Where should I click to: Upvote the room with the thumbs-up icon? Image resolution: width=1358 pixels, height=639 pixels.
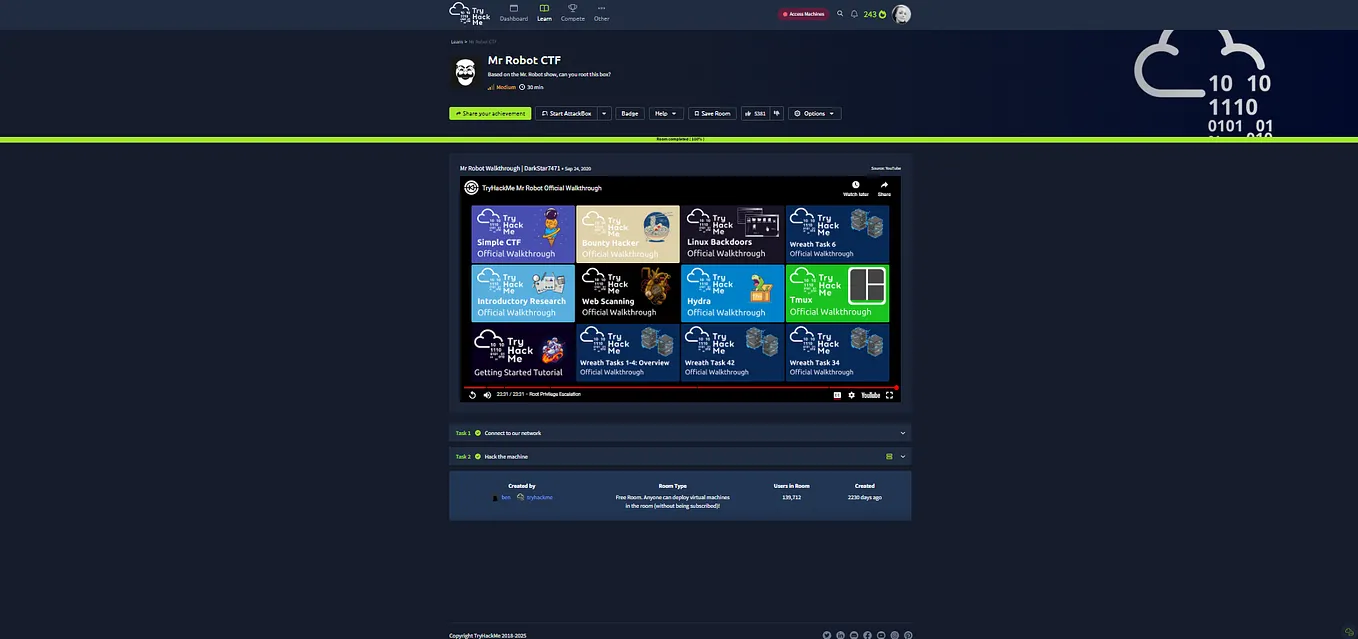click(749, 113)
